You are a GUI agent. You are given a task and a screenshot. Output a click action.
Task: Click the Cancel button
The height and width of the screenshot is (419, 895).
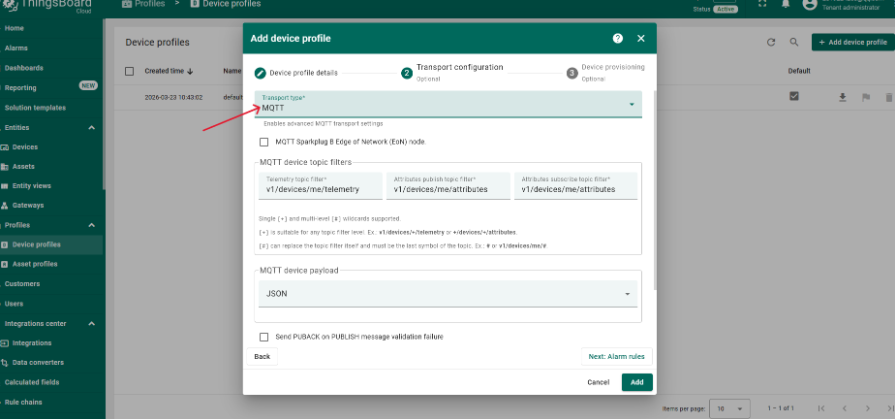(598, 382)
